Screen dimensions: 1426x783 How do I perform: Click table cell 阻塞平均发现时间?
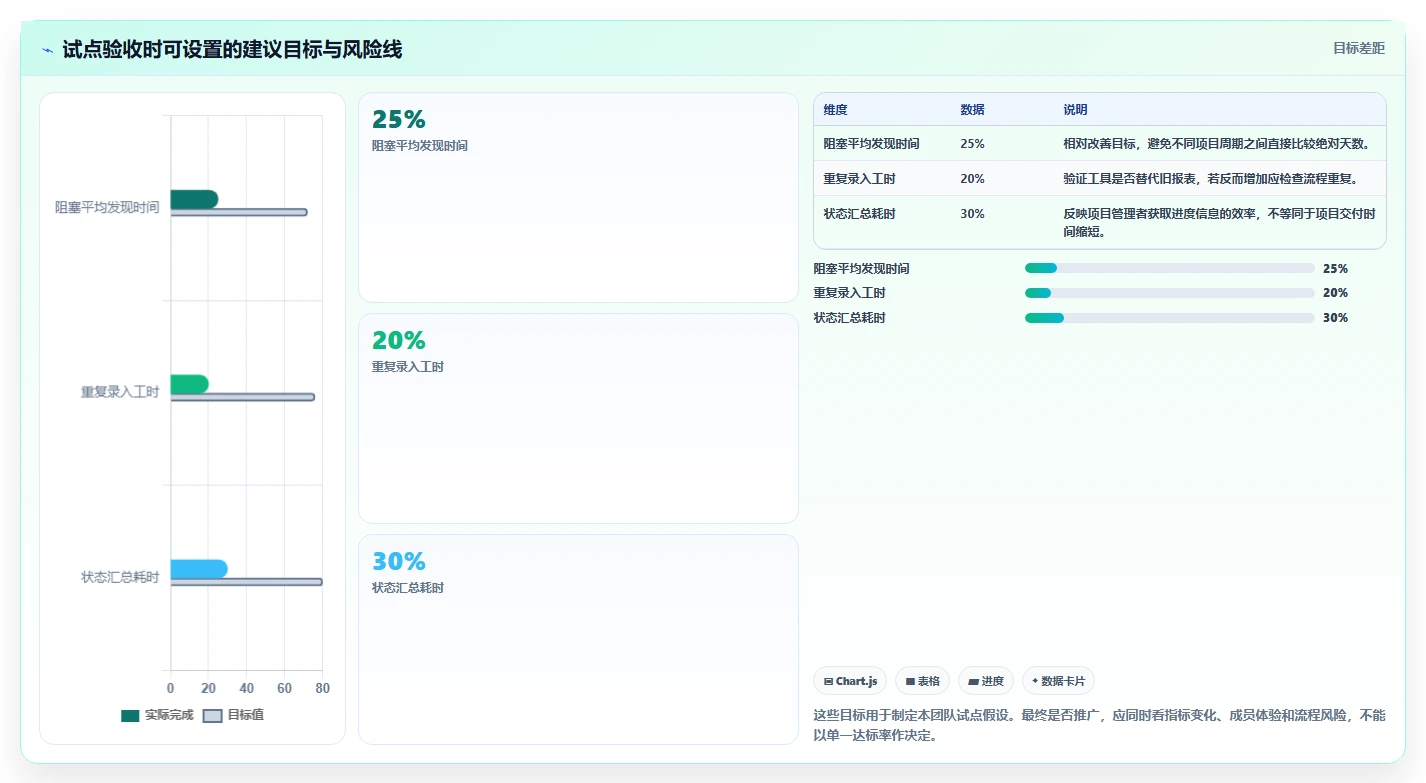872,144
